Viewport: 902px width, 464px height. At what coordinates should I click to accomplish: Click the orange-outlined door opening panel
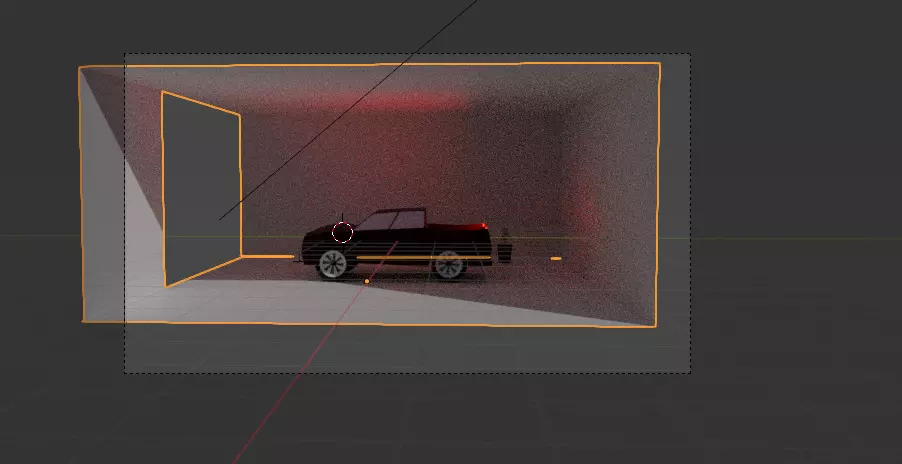[x=201, y=188]
